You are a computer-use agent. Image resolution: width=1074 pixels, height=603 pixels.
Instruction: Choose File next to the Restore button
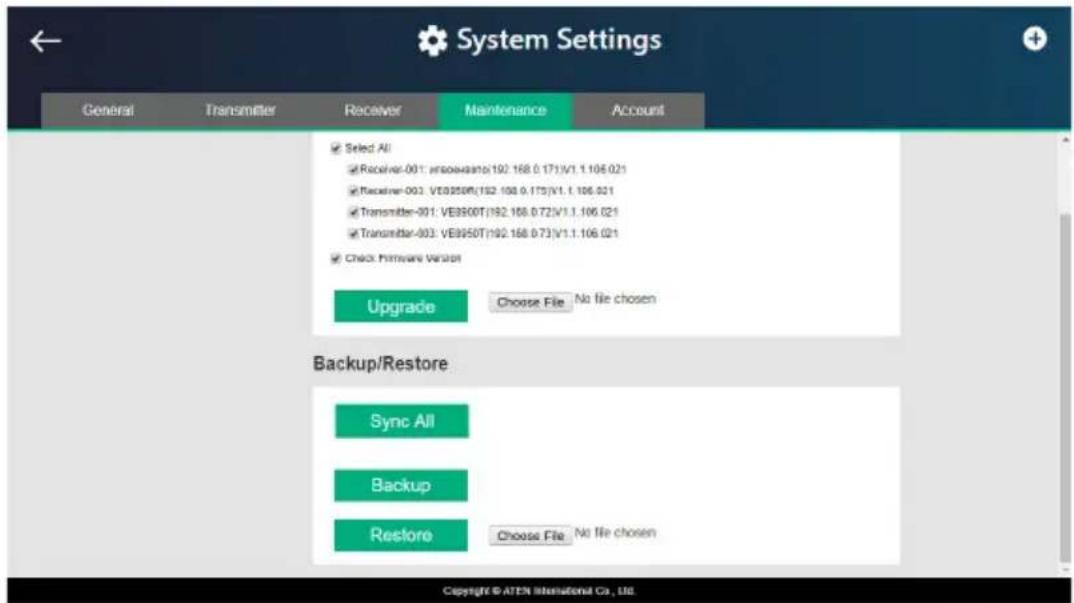[x=530, y=536]
